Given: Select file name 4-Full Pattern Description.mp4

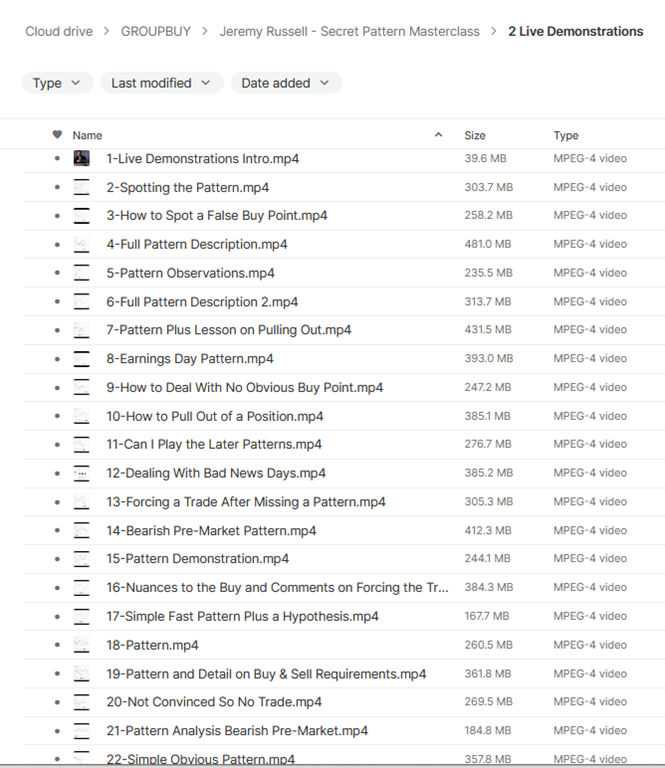Looking at the screenshot, I should (x=197, y=244).
